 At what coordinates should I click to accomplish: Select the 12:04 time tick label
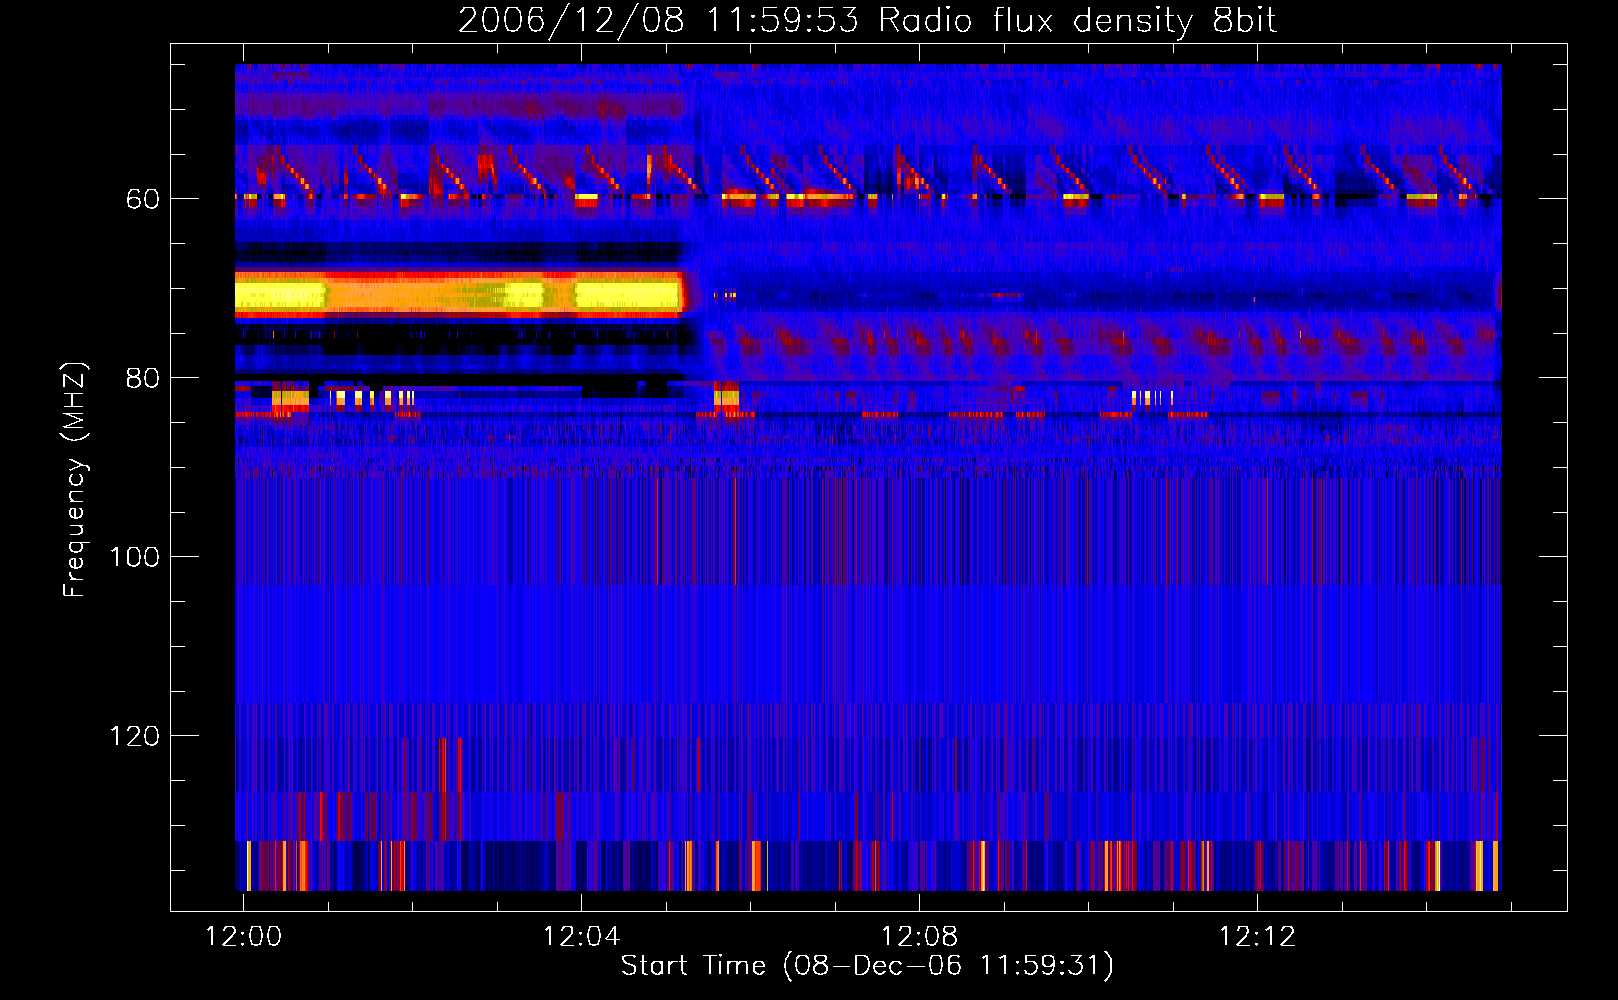pos(581,936)
